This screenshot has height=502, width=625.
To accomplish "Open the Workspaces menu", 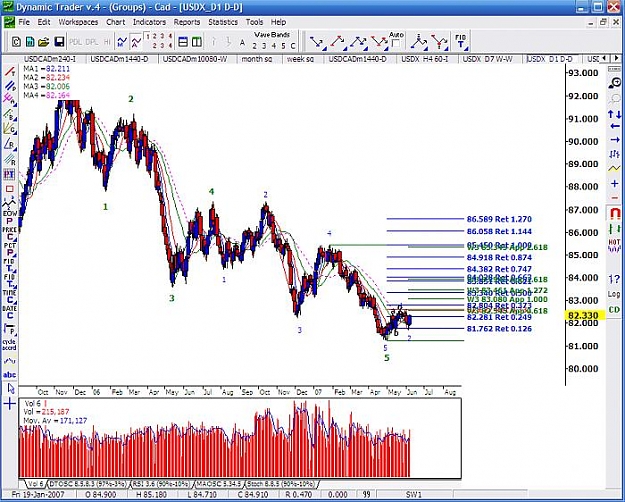I will tap(78, 22).
